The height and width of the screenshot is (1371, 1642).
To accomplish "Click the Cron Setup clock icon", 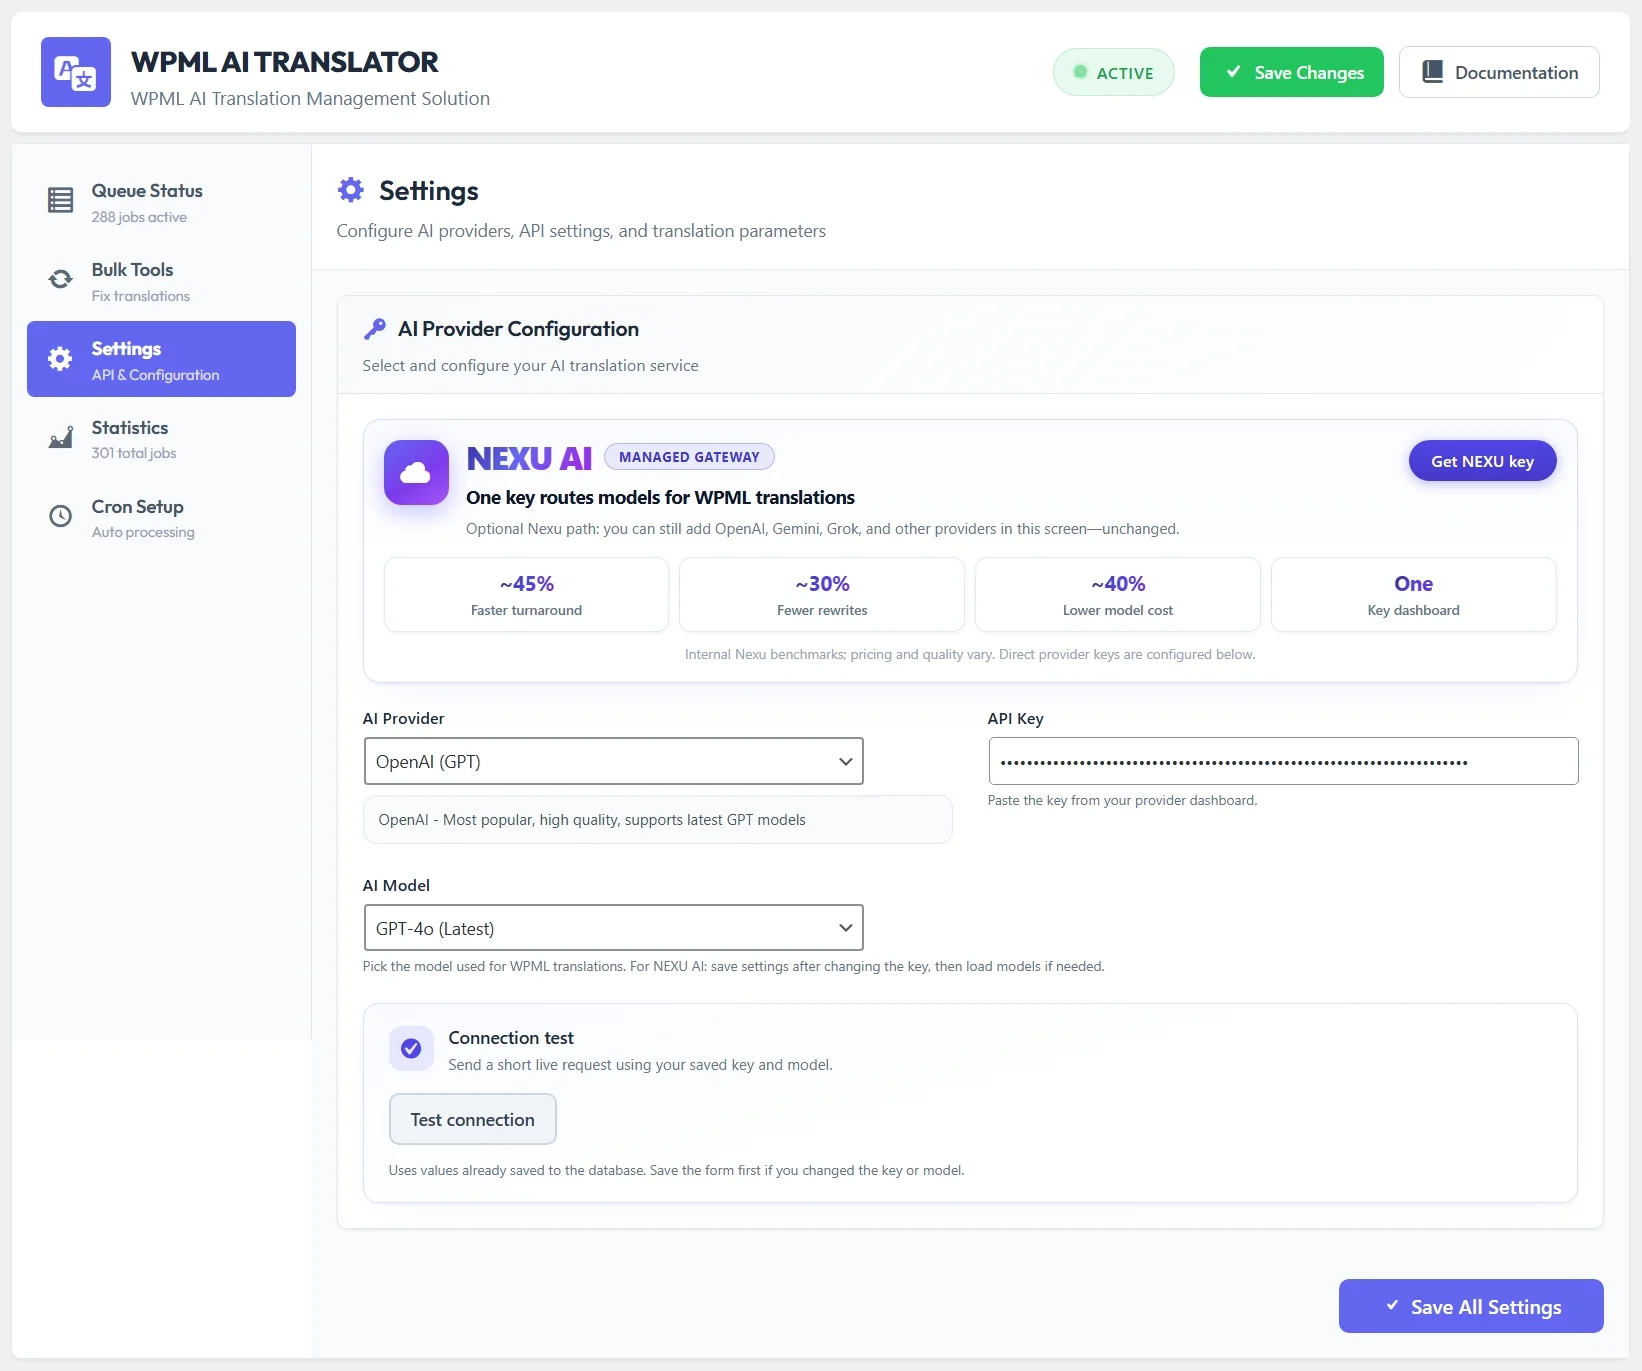I will [x=60, y=516].
